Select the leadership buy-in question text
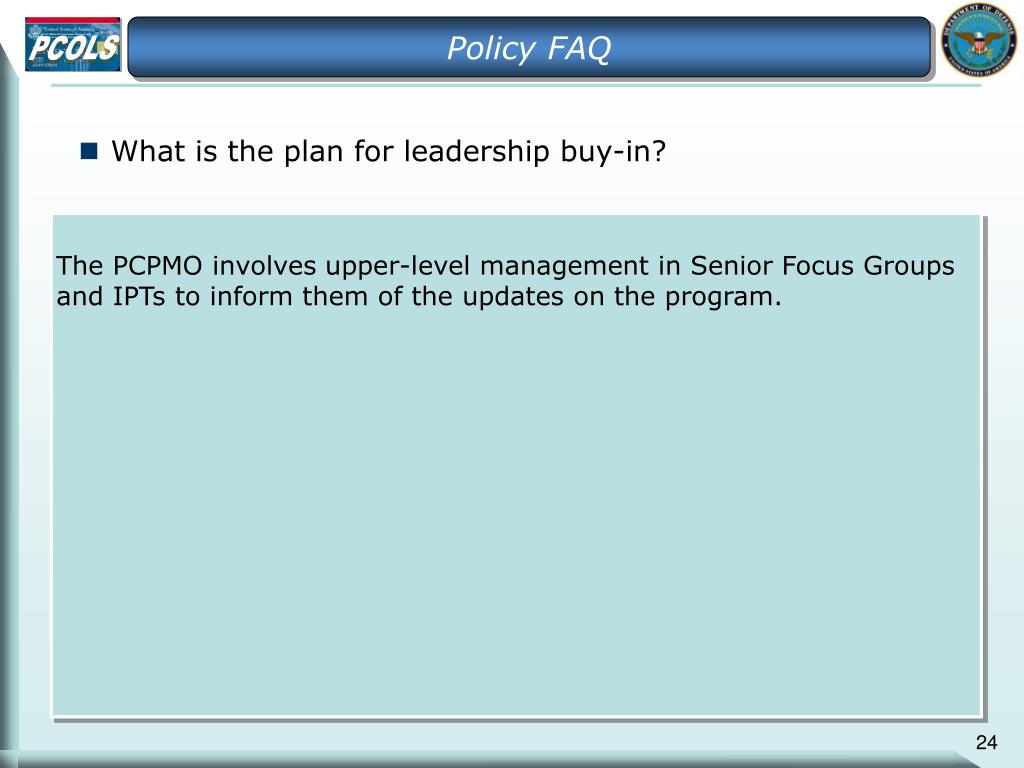Screen dimensions: 1024x768 point(389,152)
